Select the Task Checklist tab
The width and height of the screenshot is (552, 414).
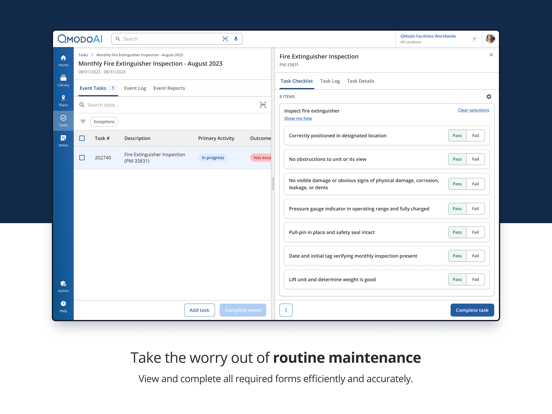[x=296, y=81]
